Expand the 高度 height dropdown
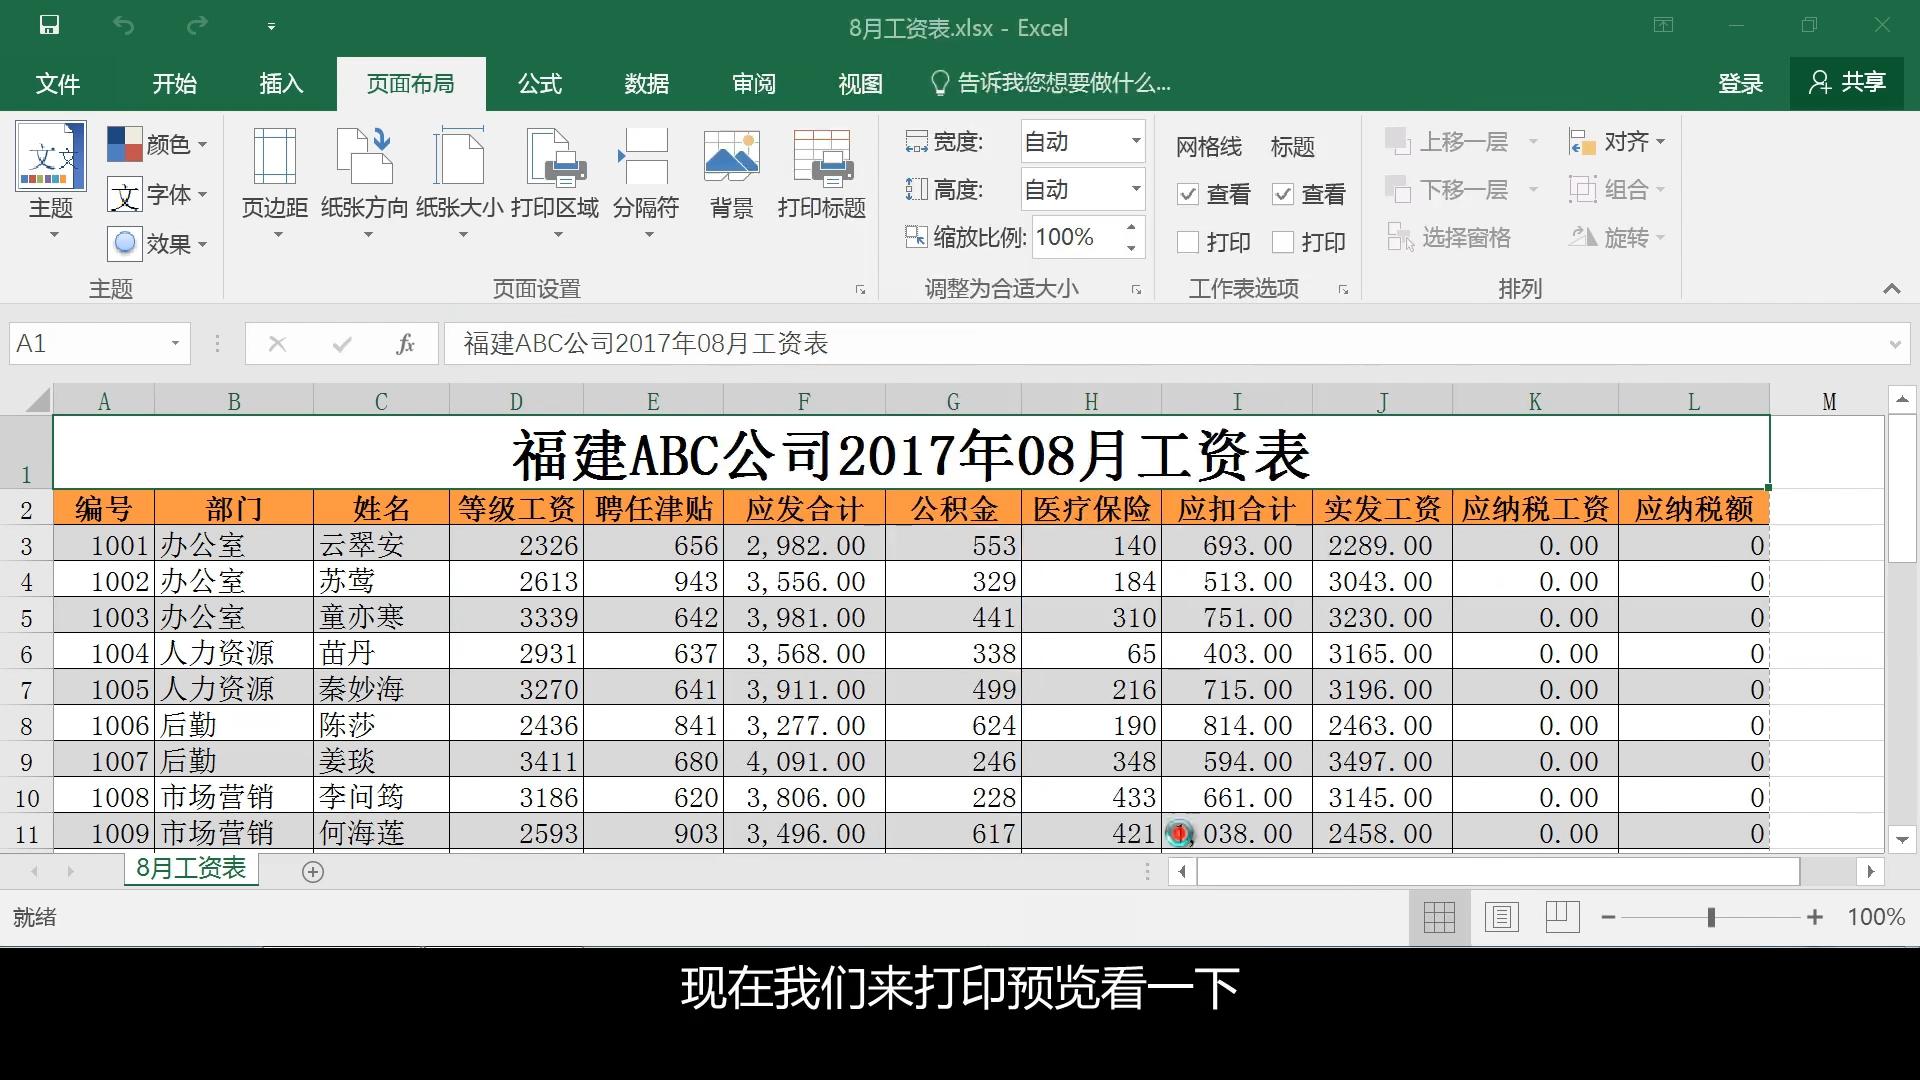Screen dimensions: 1920x1080 click(1135, 189)
